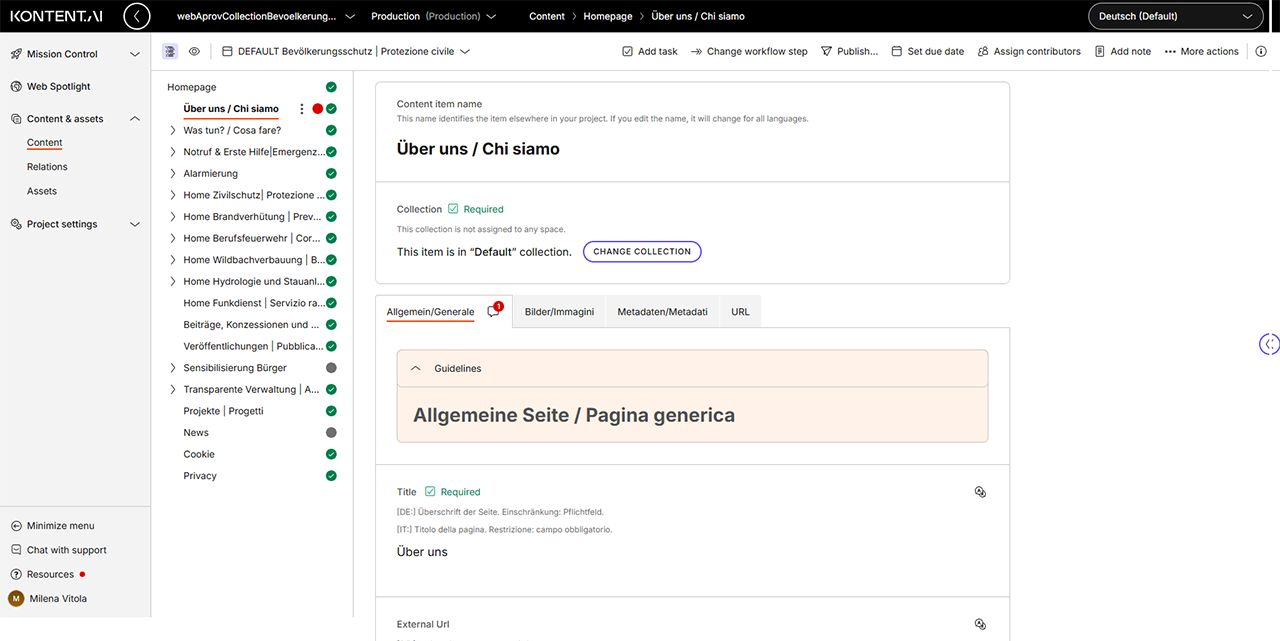
Task: Switch to the Bilder/Immagini tab
Action: [559, 312]
